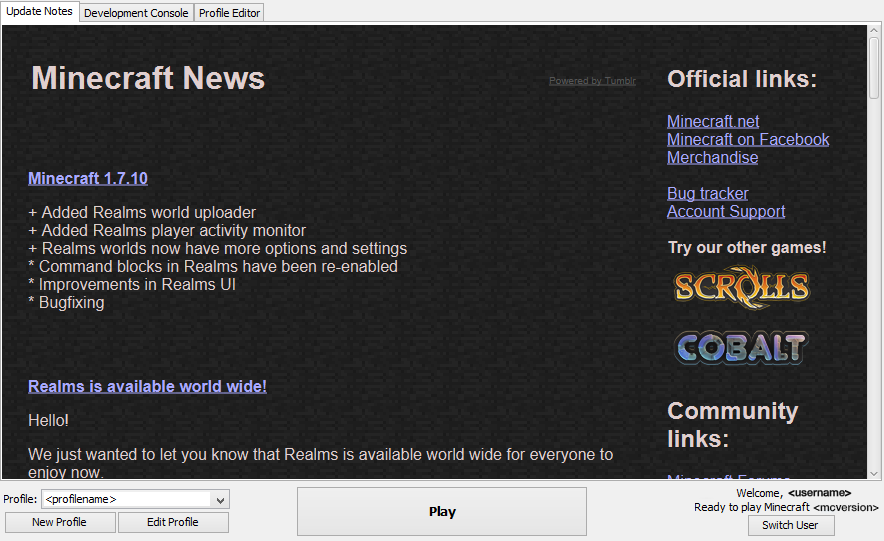Click the Edit Profile button
884x541 pixels.
click(173, 522)
